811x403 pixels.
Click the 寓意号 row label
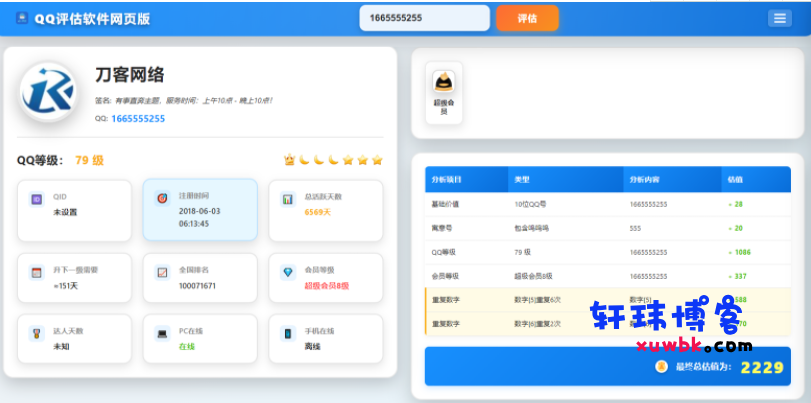click(x=442, y=228)
